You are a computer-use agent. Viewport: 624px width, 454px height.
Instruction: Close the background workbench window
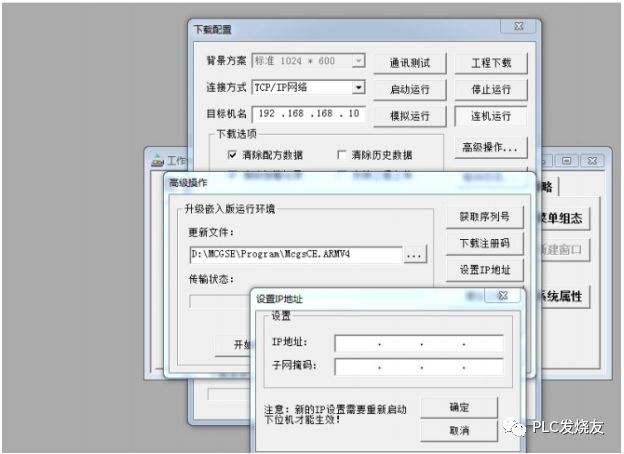(592, 161)
